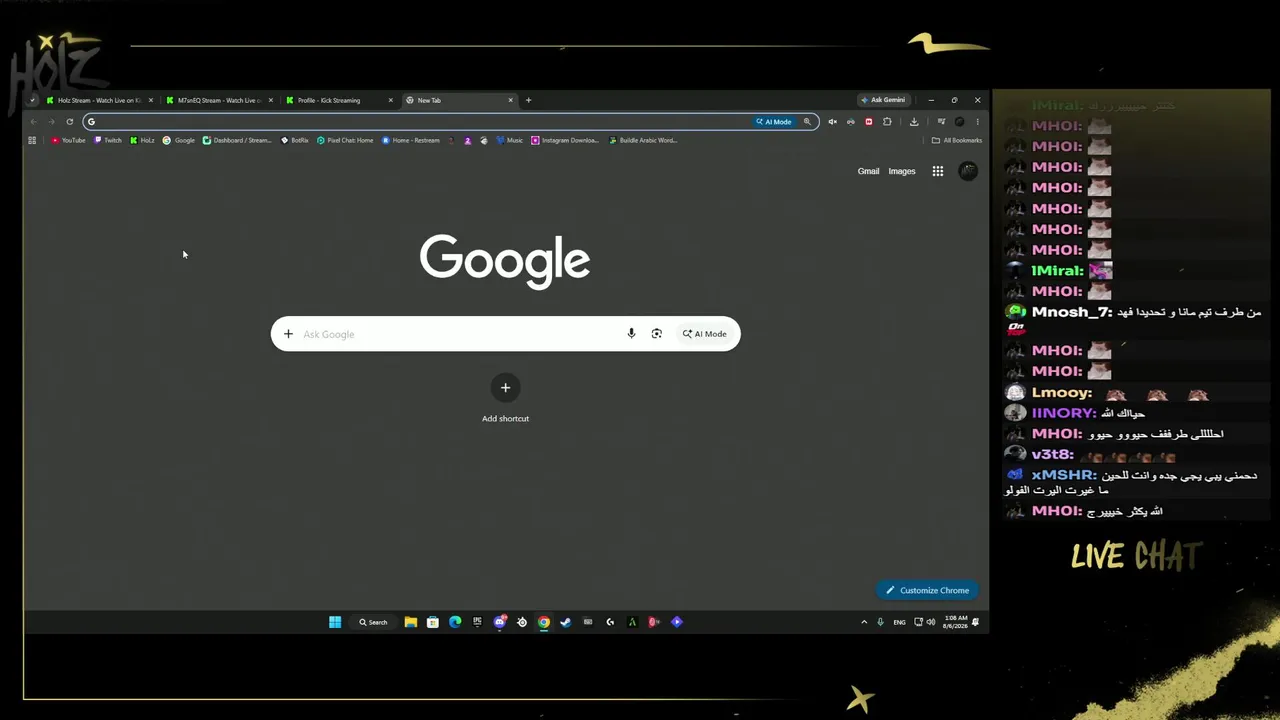1280x720 pixels.
Task: Open the Buildle Arabic Word bookmark
Action: pyautogui.click(x=643, y=140)
